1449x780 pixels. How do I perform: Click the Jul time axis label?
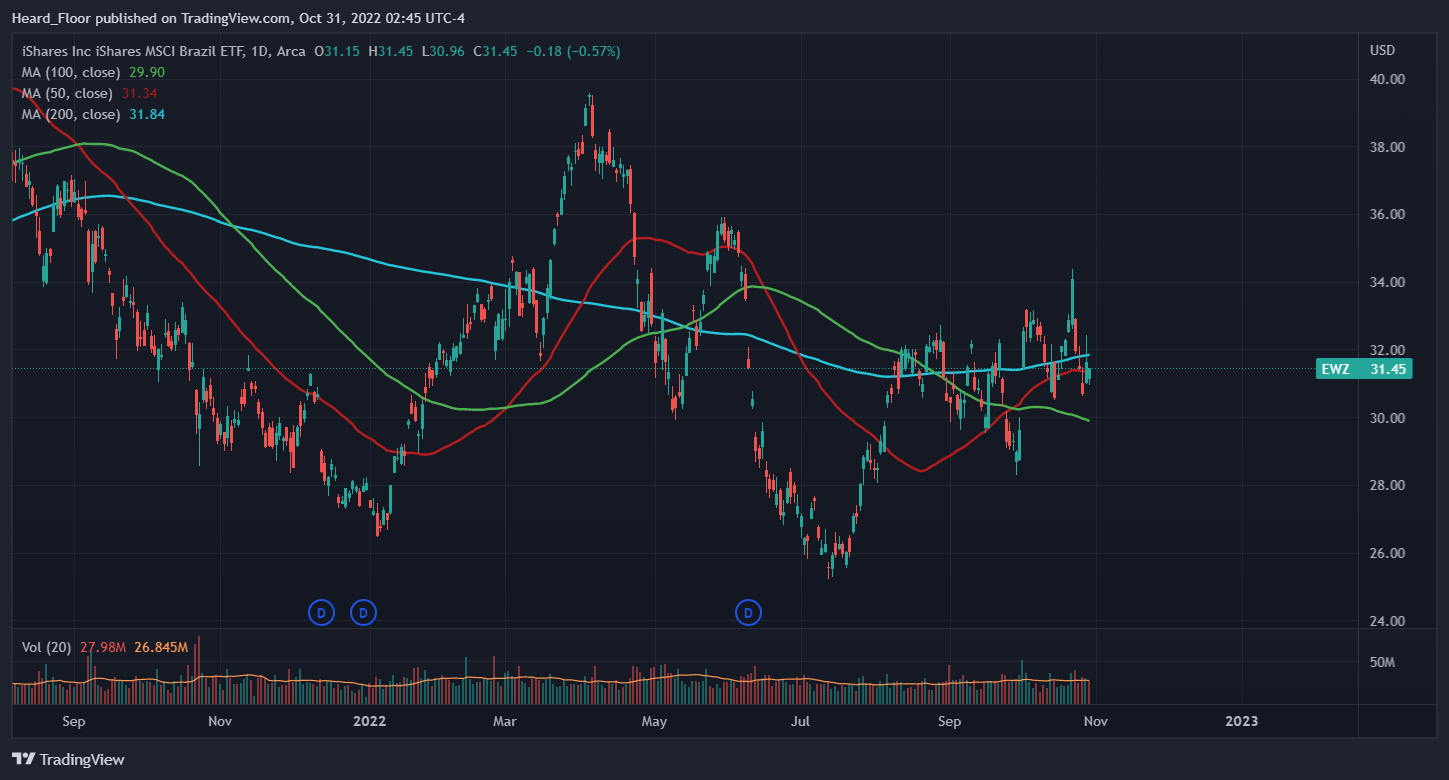pyautogui.click(x=800, y=720)
